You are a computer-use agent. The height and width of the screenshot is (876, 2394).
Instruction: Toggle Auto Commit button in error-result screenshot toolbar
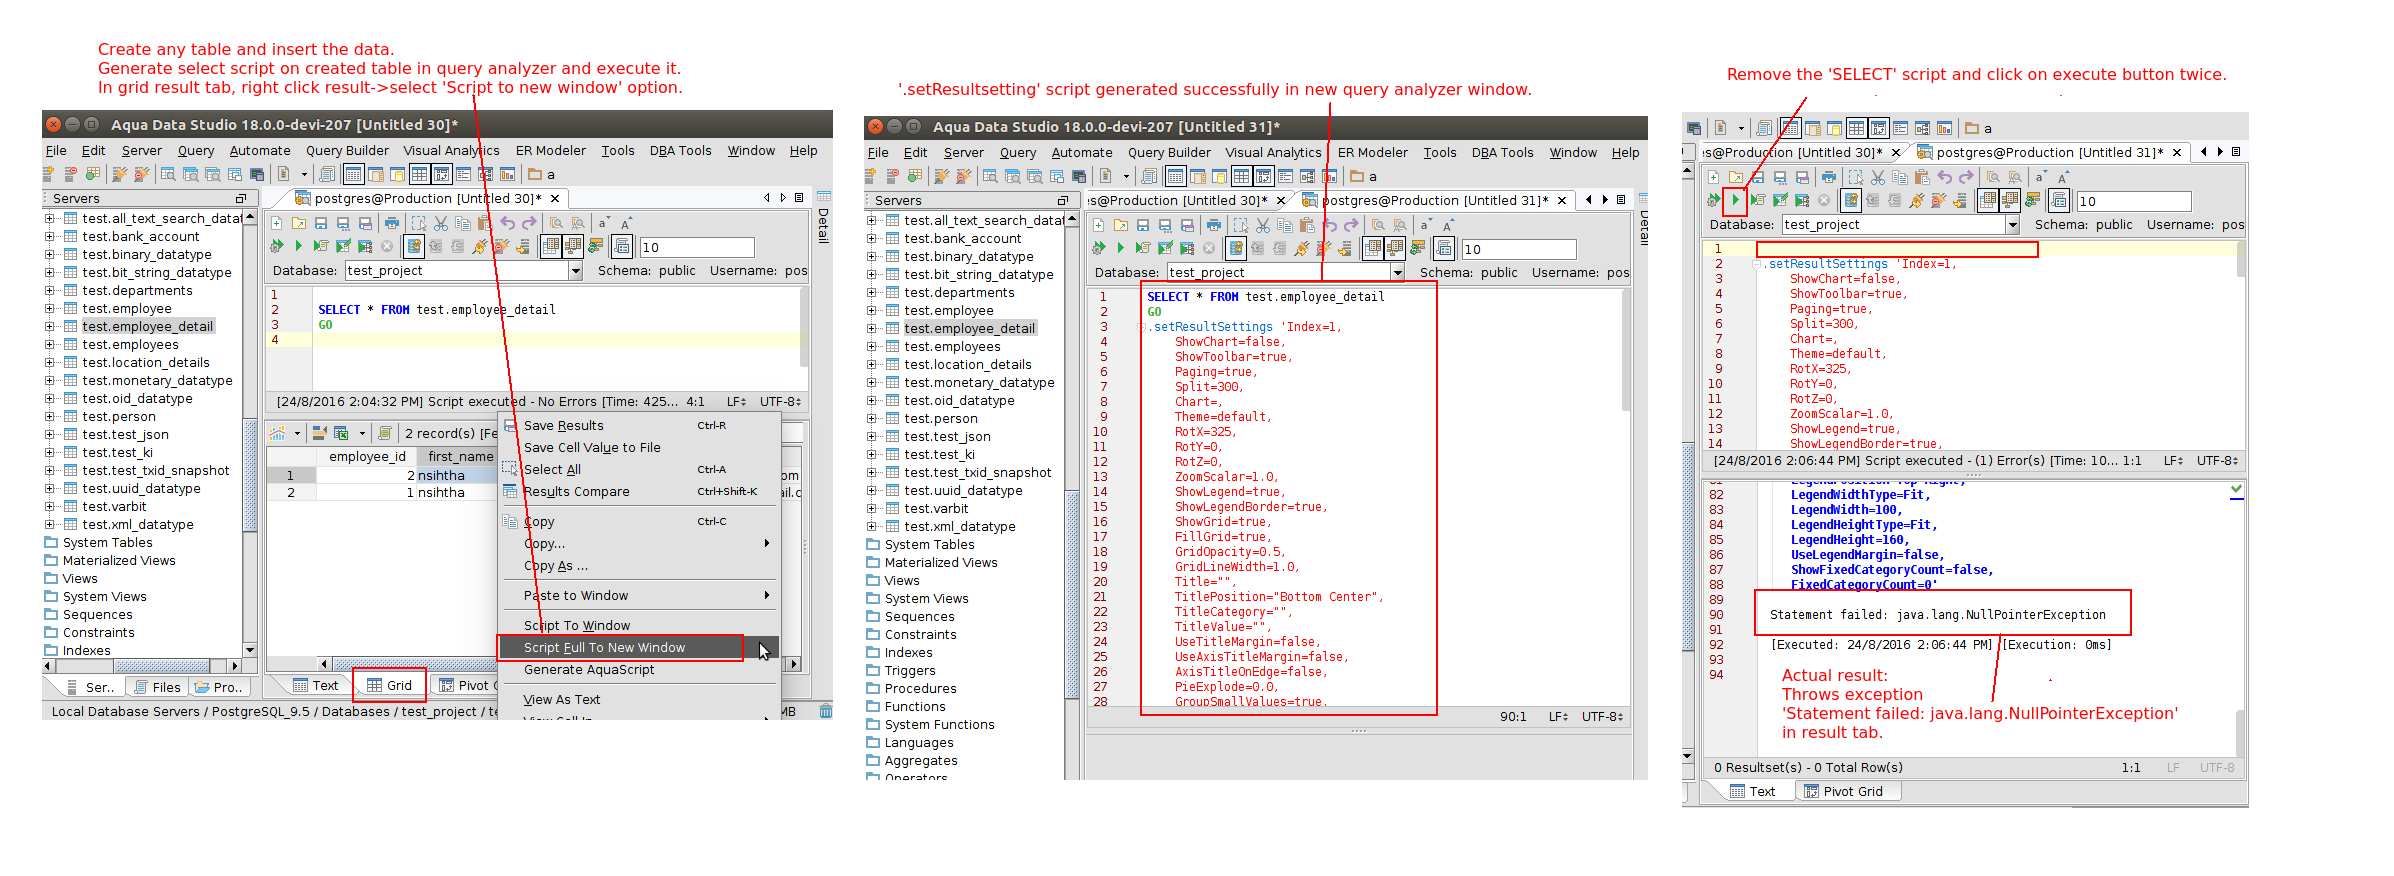[1851, 200]
